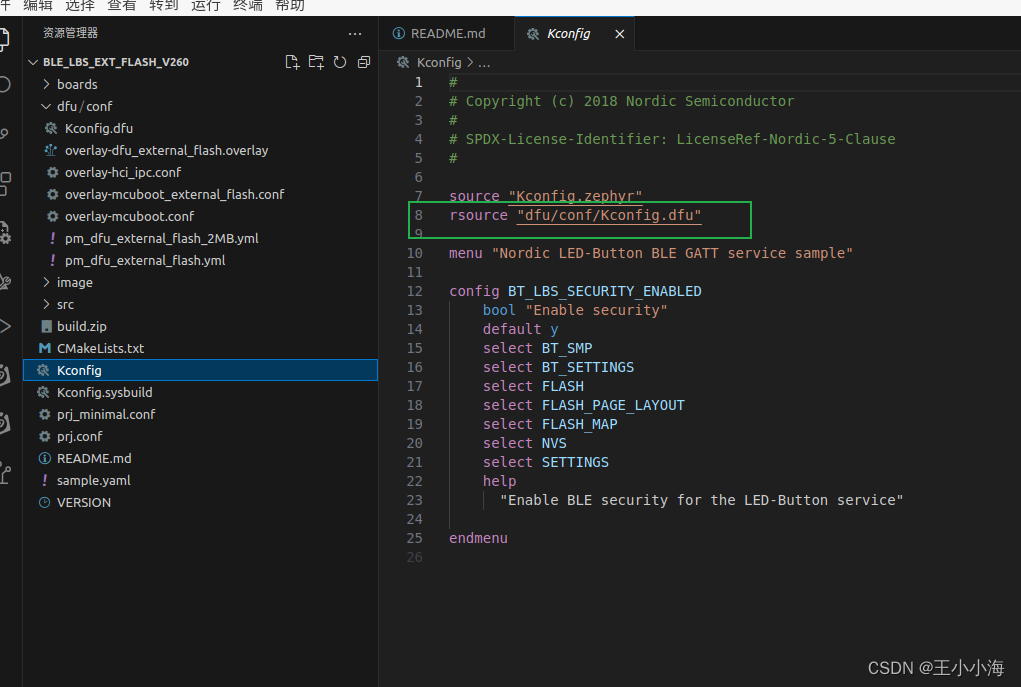Image resolution: width=1021 pixels, height=687 pixels.
Task: Click the breadcrumb ellipsis after Kconfig
Action: tap(484, 63)
